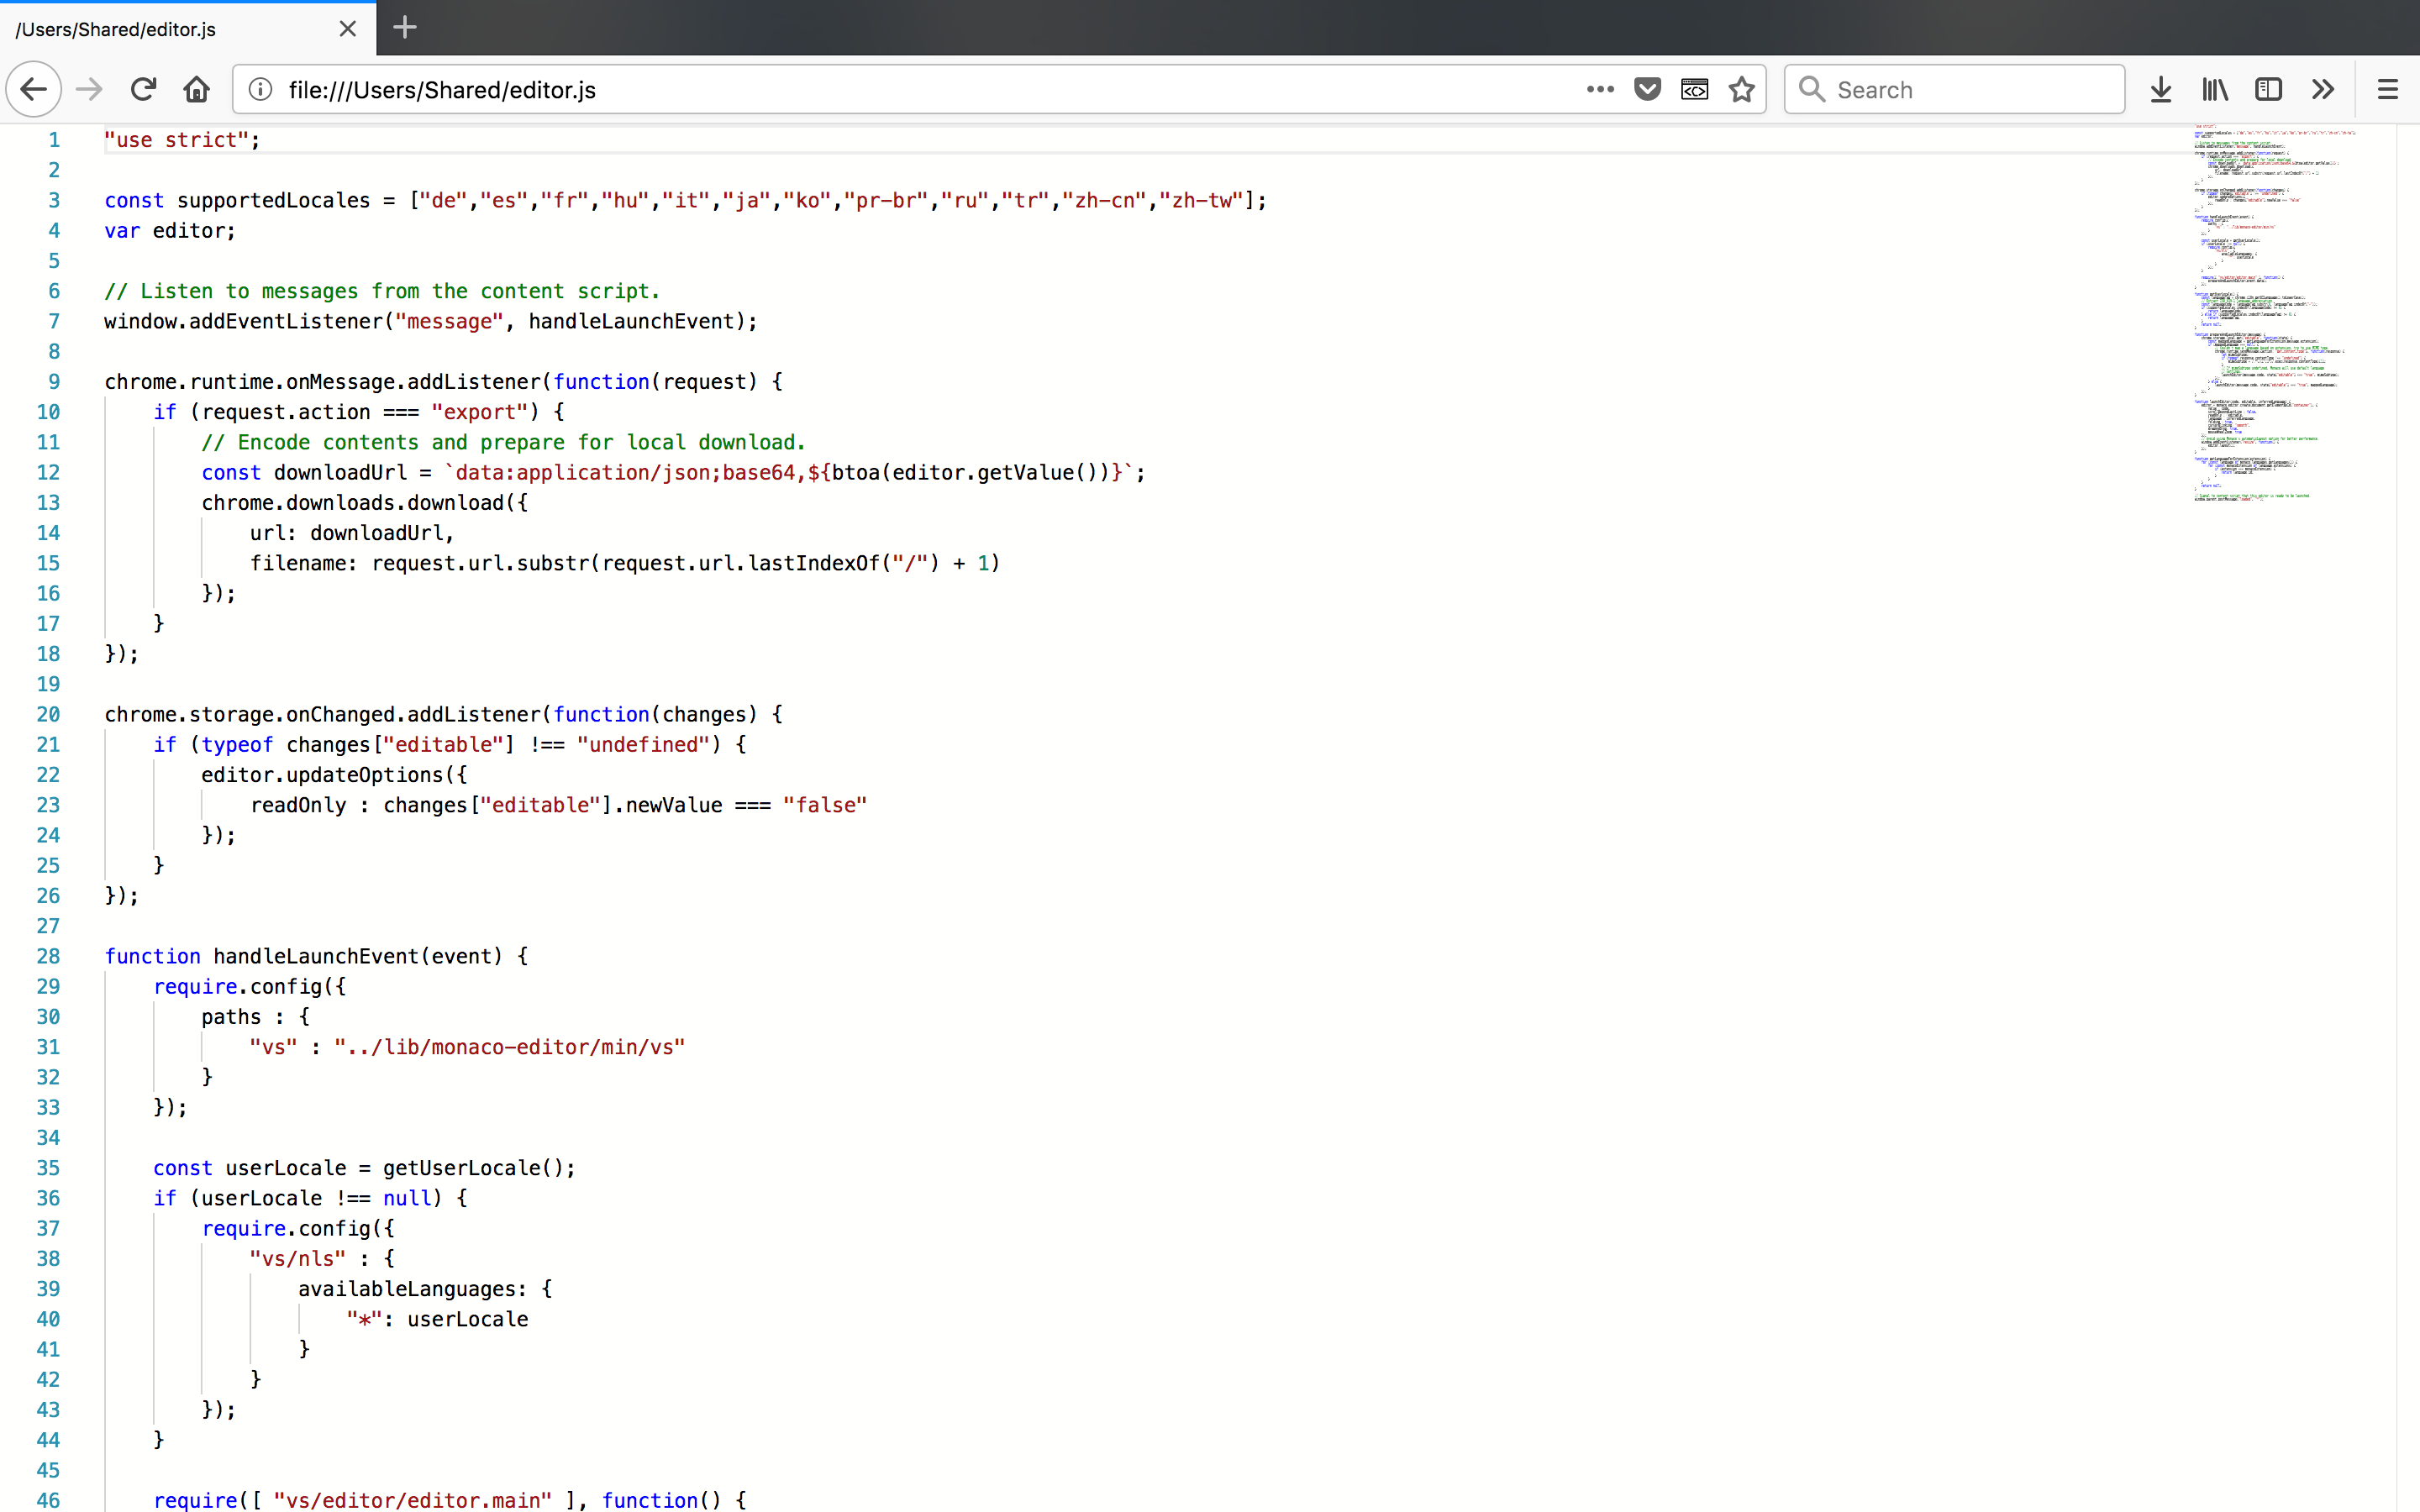Open page actions three-dot menu

pyautogui.click(x=1600, y=90)
